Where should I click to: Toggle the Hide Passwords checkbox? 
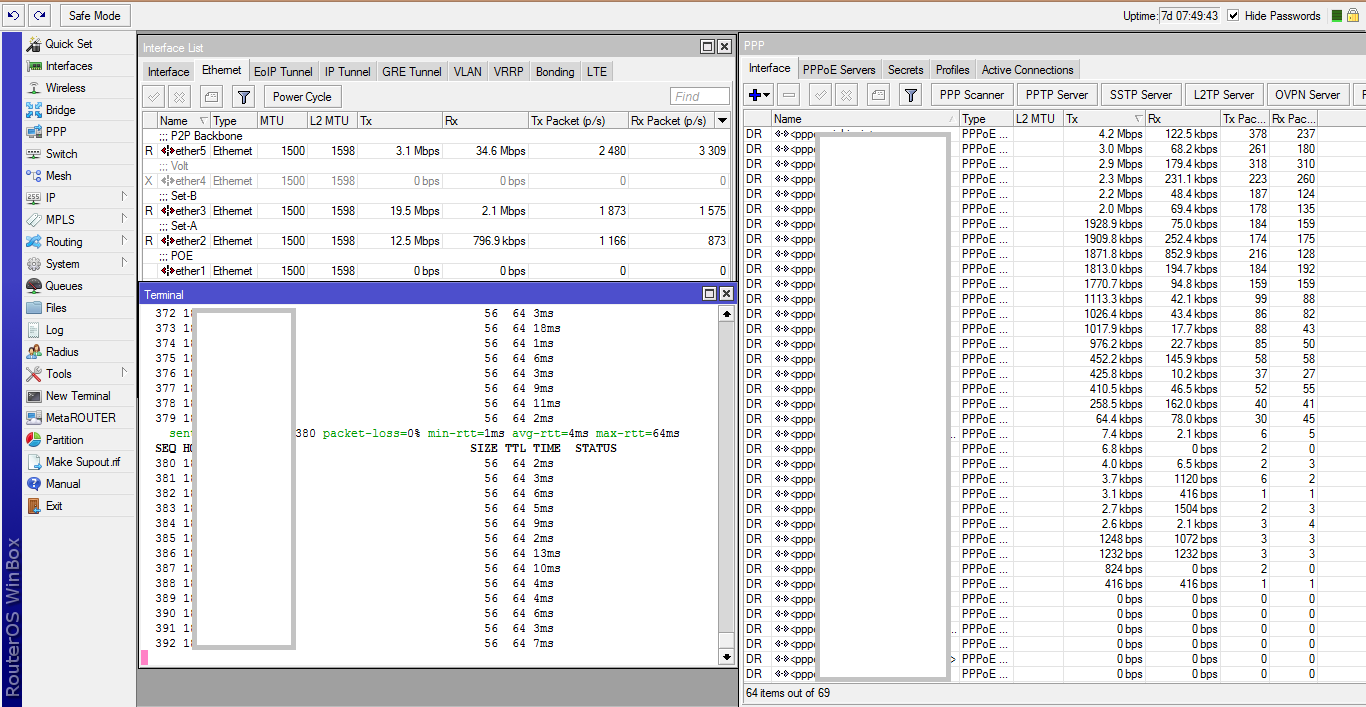click(1233, 16)
